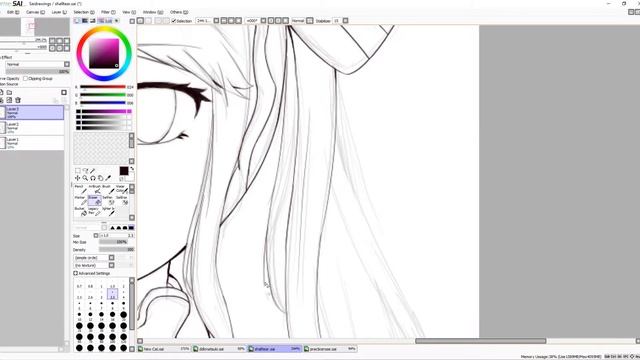Select the Lasso tool
This screenshot has width=640, height=360.
85,171
